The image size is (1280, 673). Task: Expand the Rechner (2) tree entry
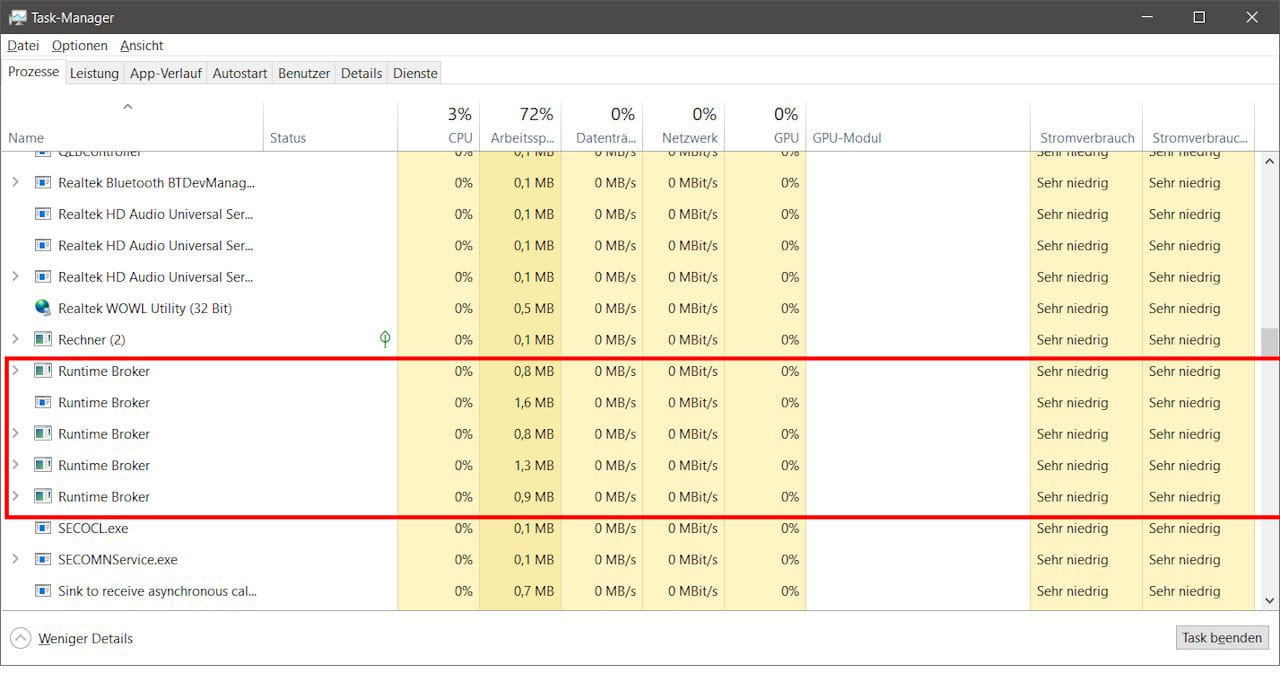point(17,339)
